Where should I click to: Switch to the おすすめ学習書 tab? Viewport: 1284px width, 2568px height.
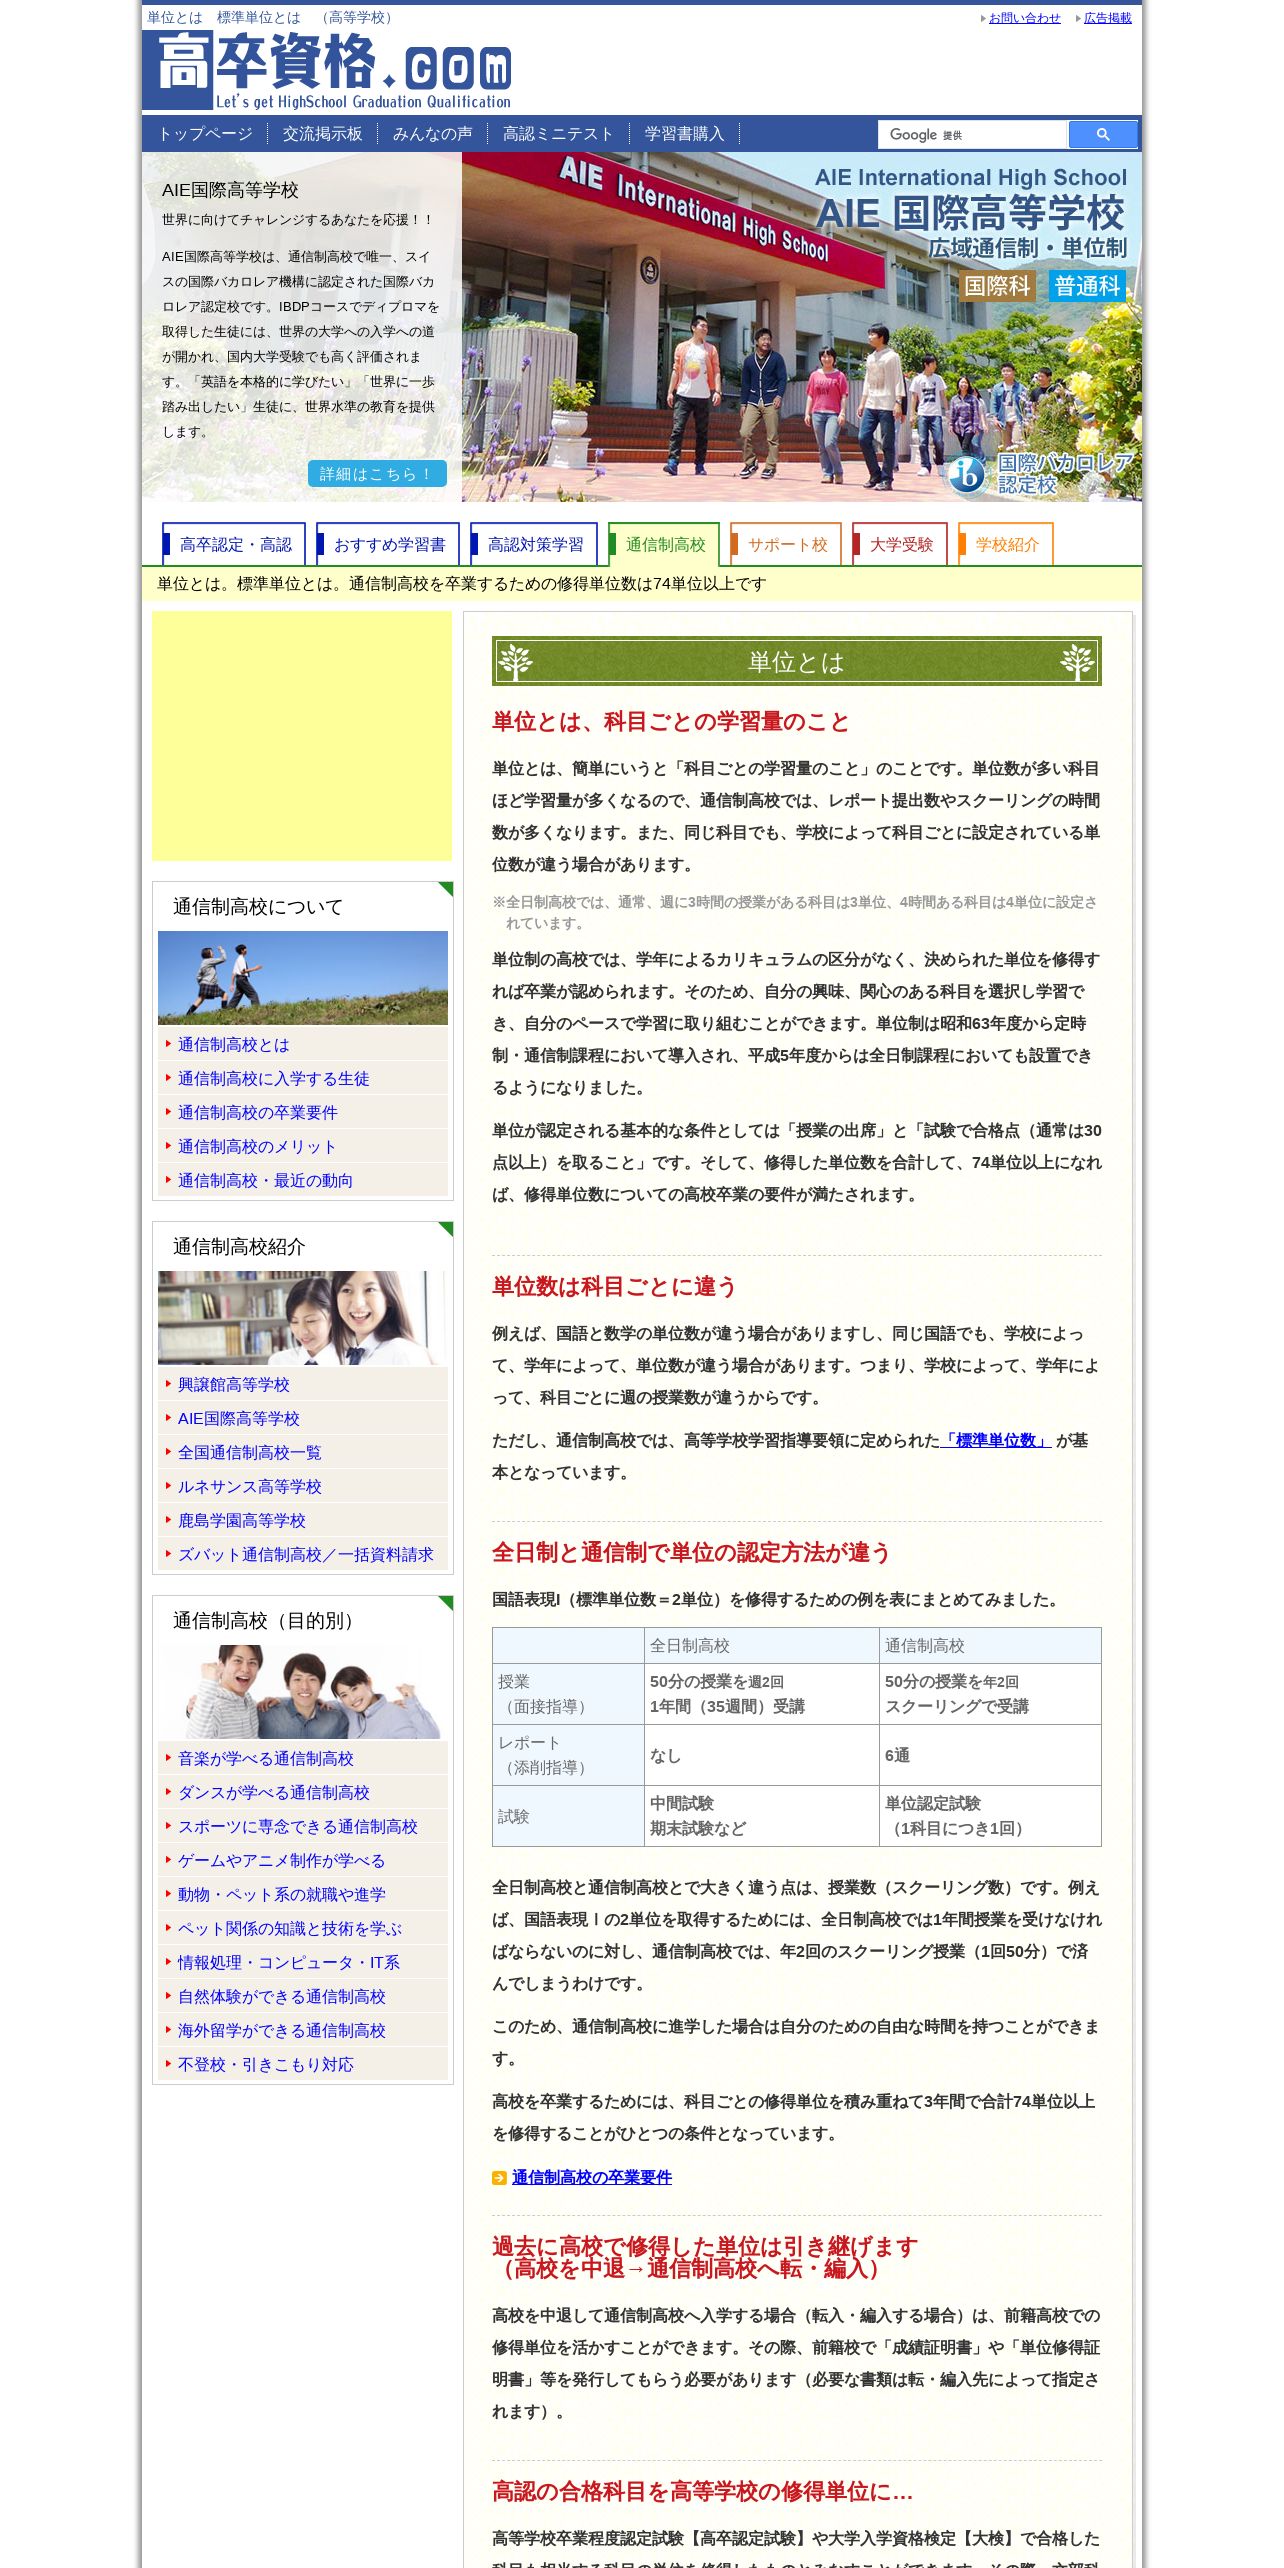coord(388,544)
